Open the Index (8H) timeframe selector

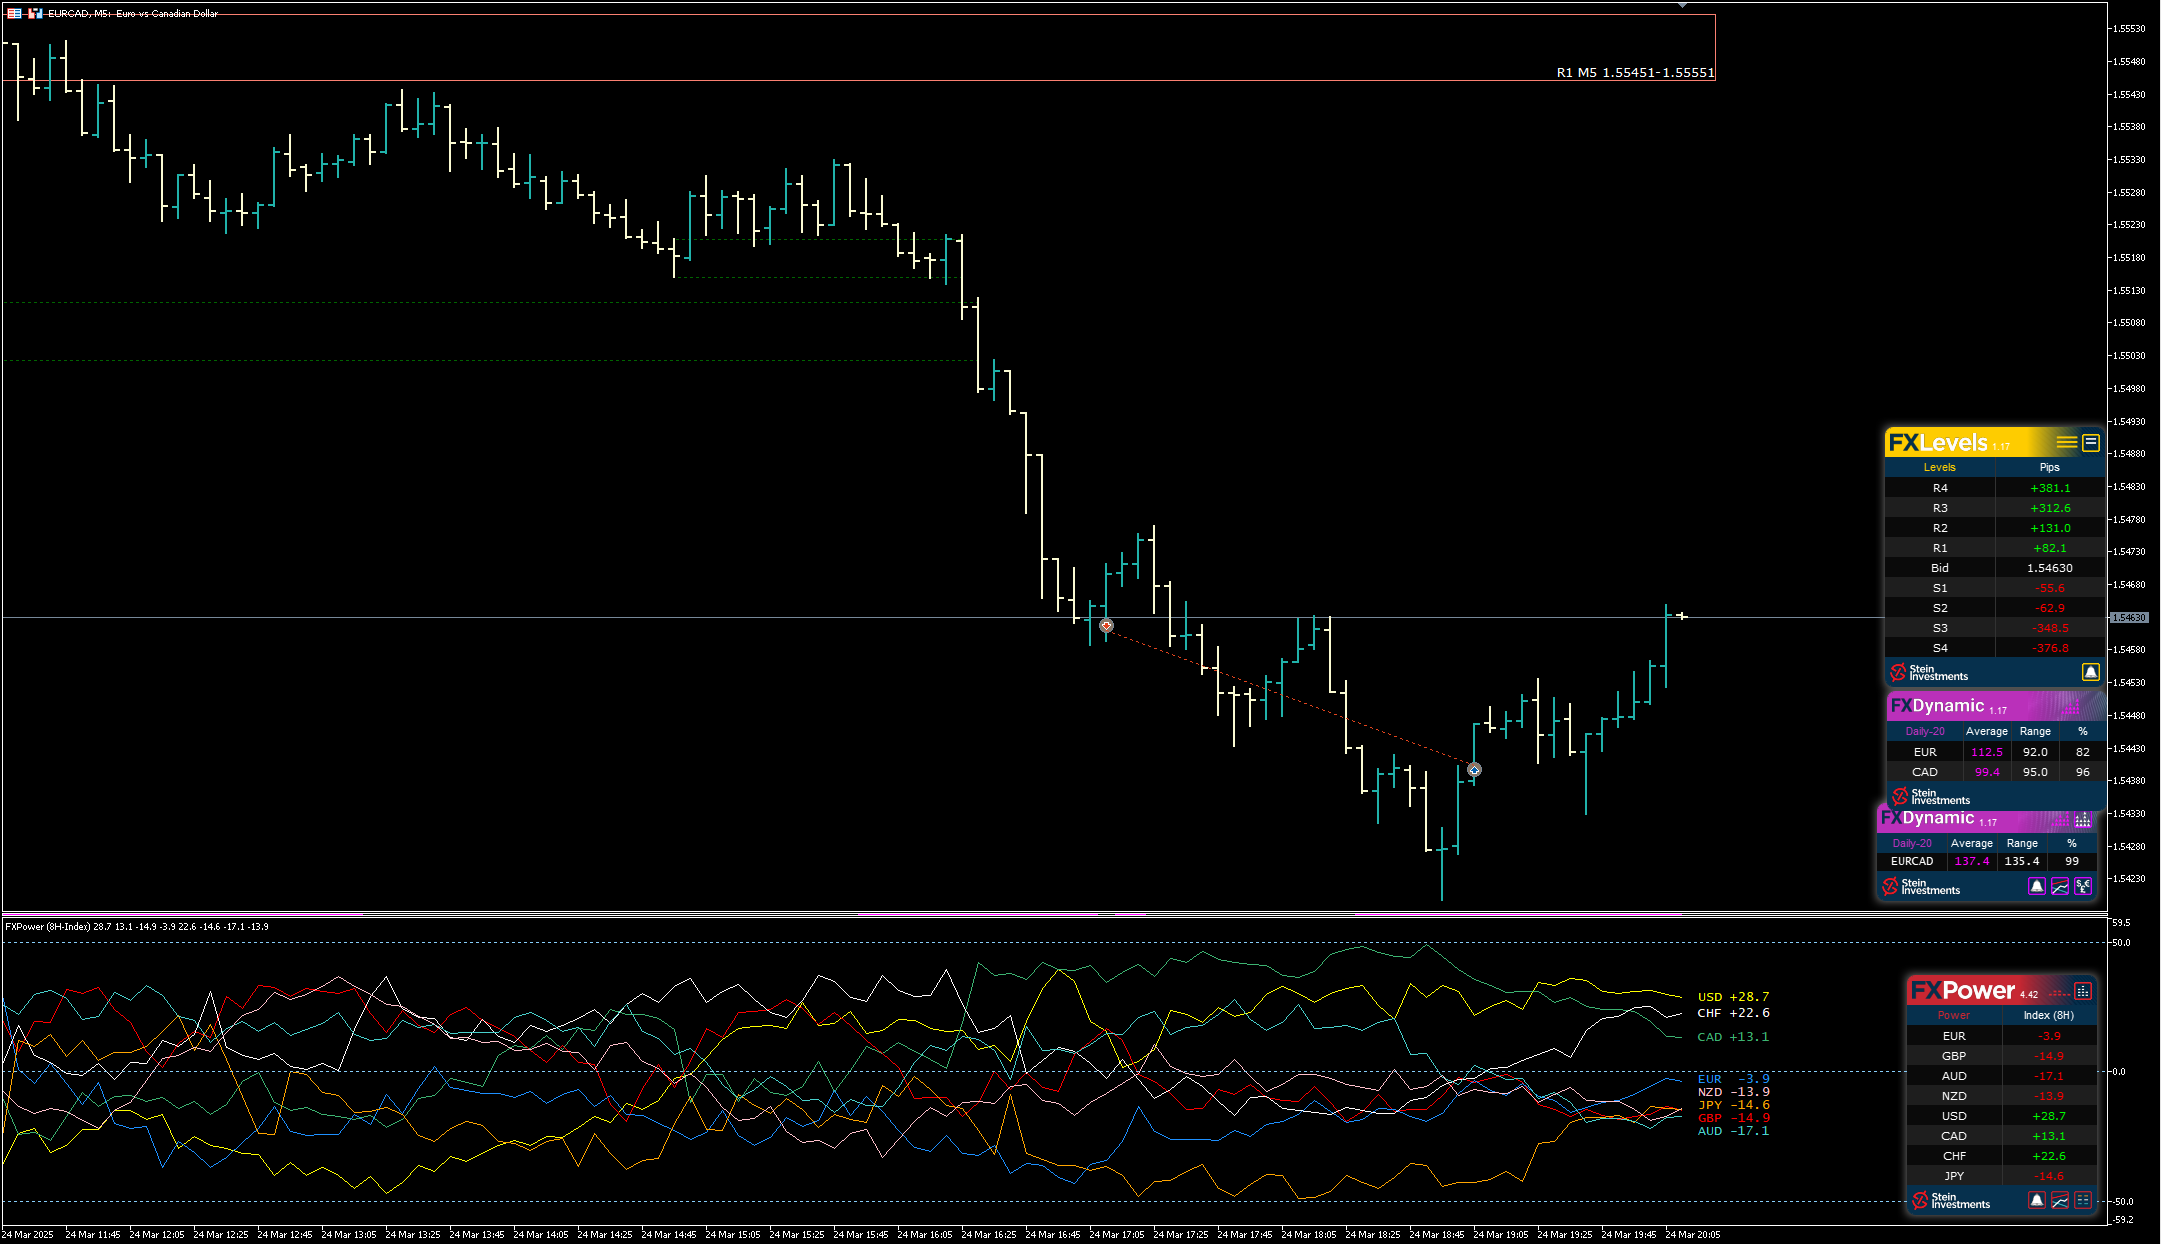click(x=2048, y=1015)
